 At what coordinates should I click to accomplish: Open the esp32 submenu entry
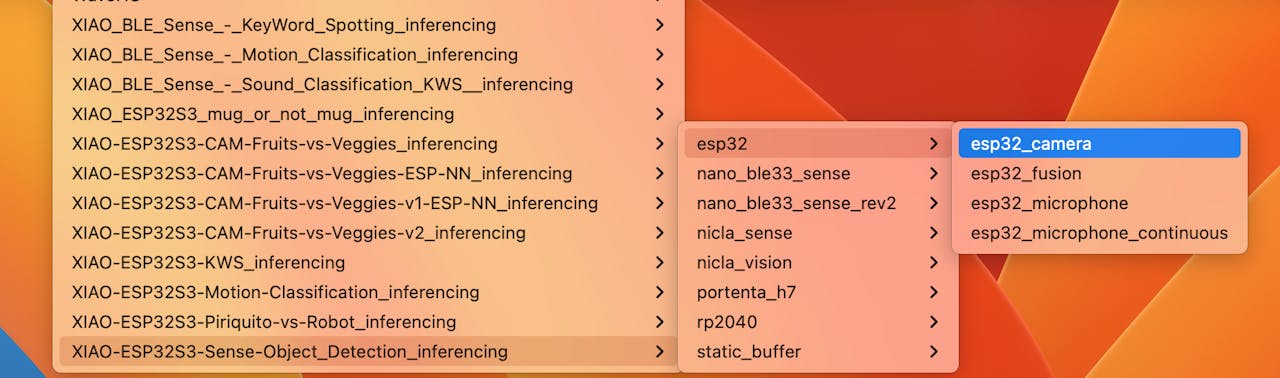[818, 144]
